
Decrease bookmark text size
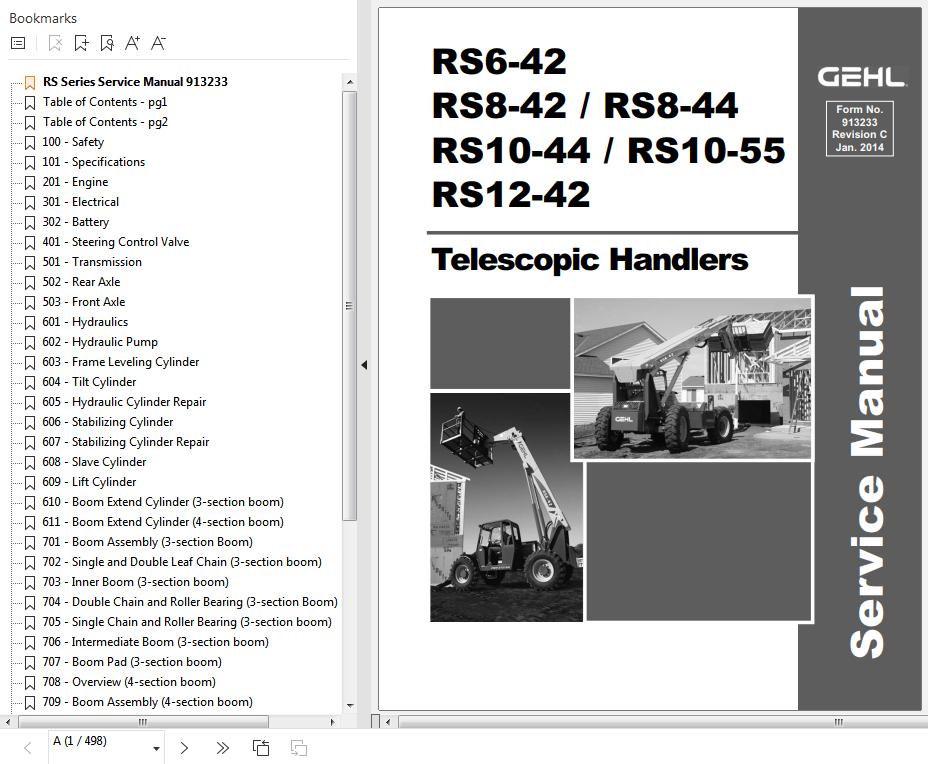tap(158, 43)
